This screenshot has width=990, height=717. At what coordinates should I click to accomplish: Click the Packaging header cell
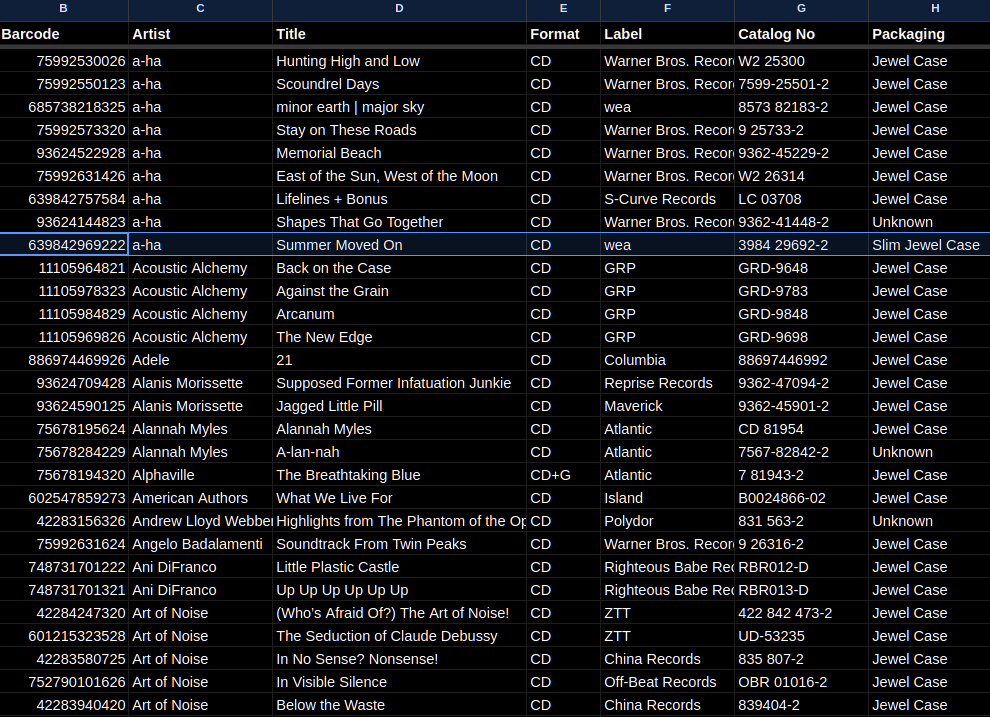(x=929, y=34)
